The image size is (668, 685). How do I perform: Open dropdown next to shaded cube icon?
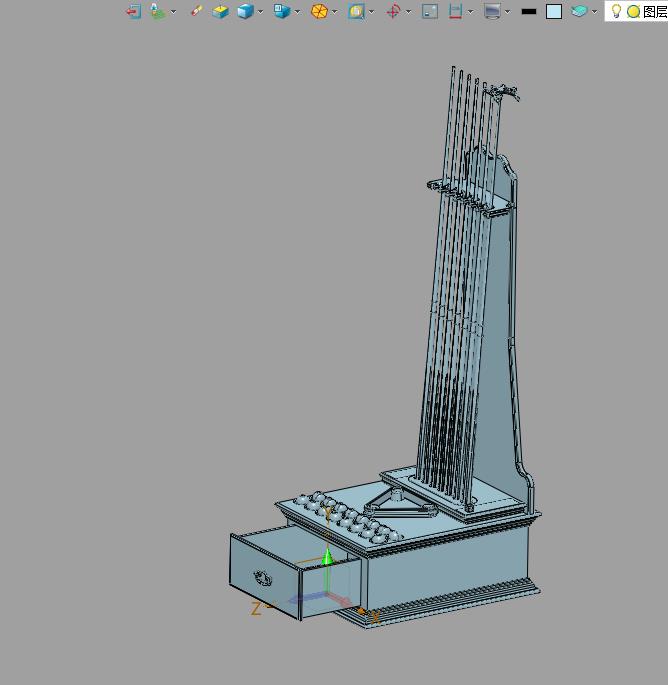261,12
